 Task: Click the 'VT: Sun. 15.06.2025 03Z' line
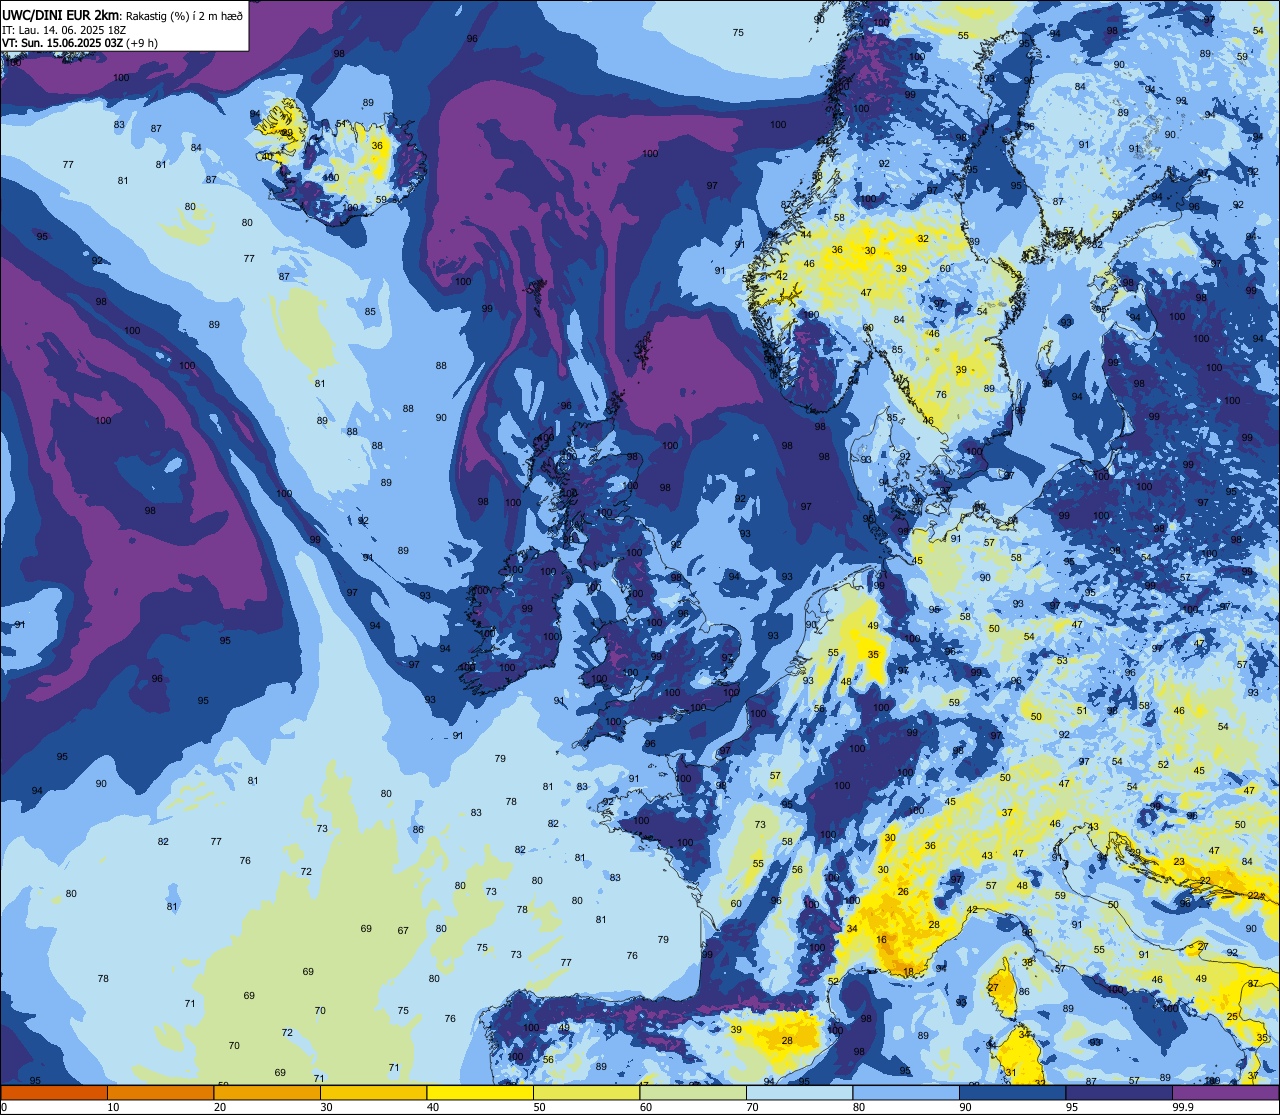(x=63, y=43)
